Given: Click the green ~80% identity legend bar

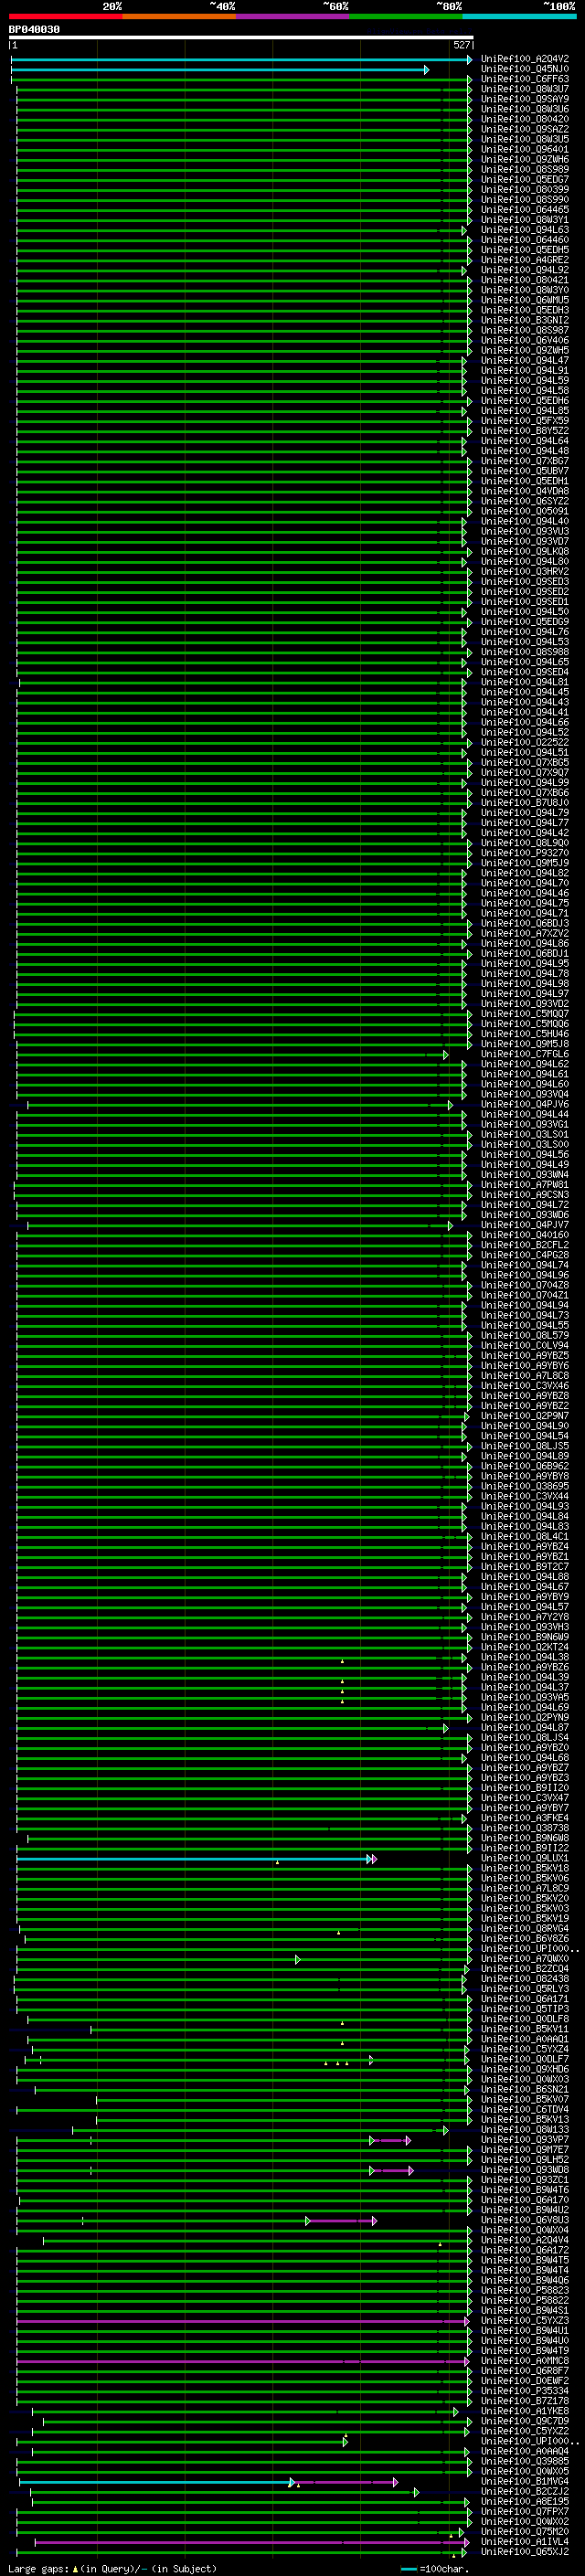Looking at the screenshot, I should [406, 16].
